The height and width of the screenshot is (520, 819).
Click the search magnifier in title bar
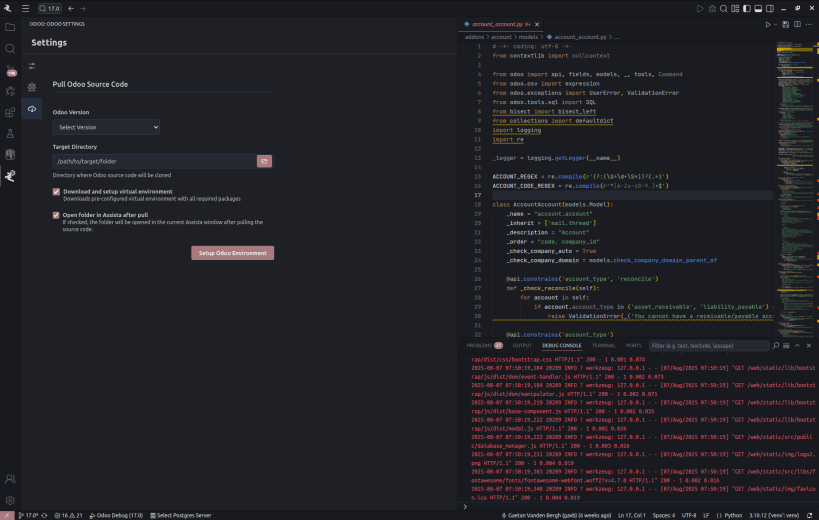pyautogui.click(x=723, y=8)
